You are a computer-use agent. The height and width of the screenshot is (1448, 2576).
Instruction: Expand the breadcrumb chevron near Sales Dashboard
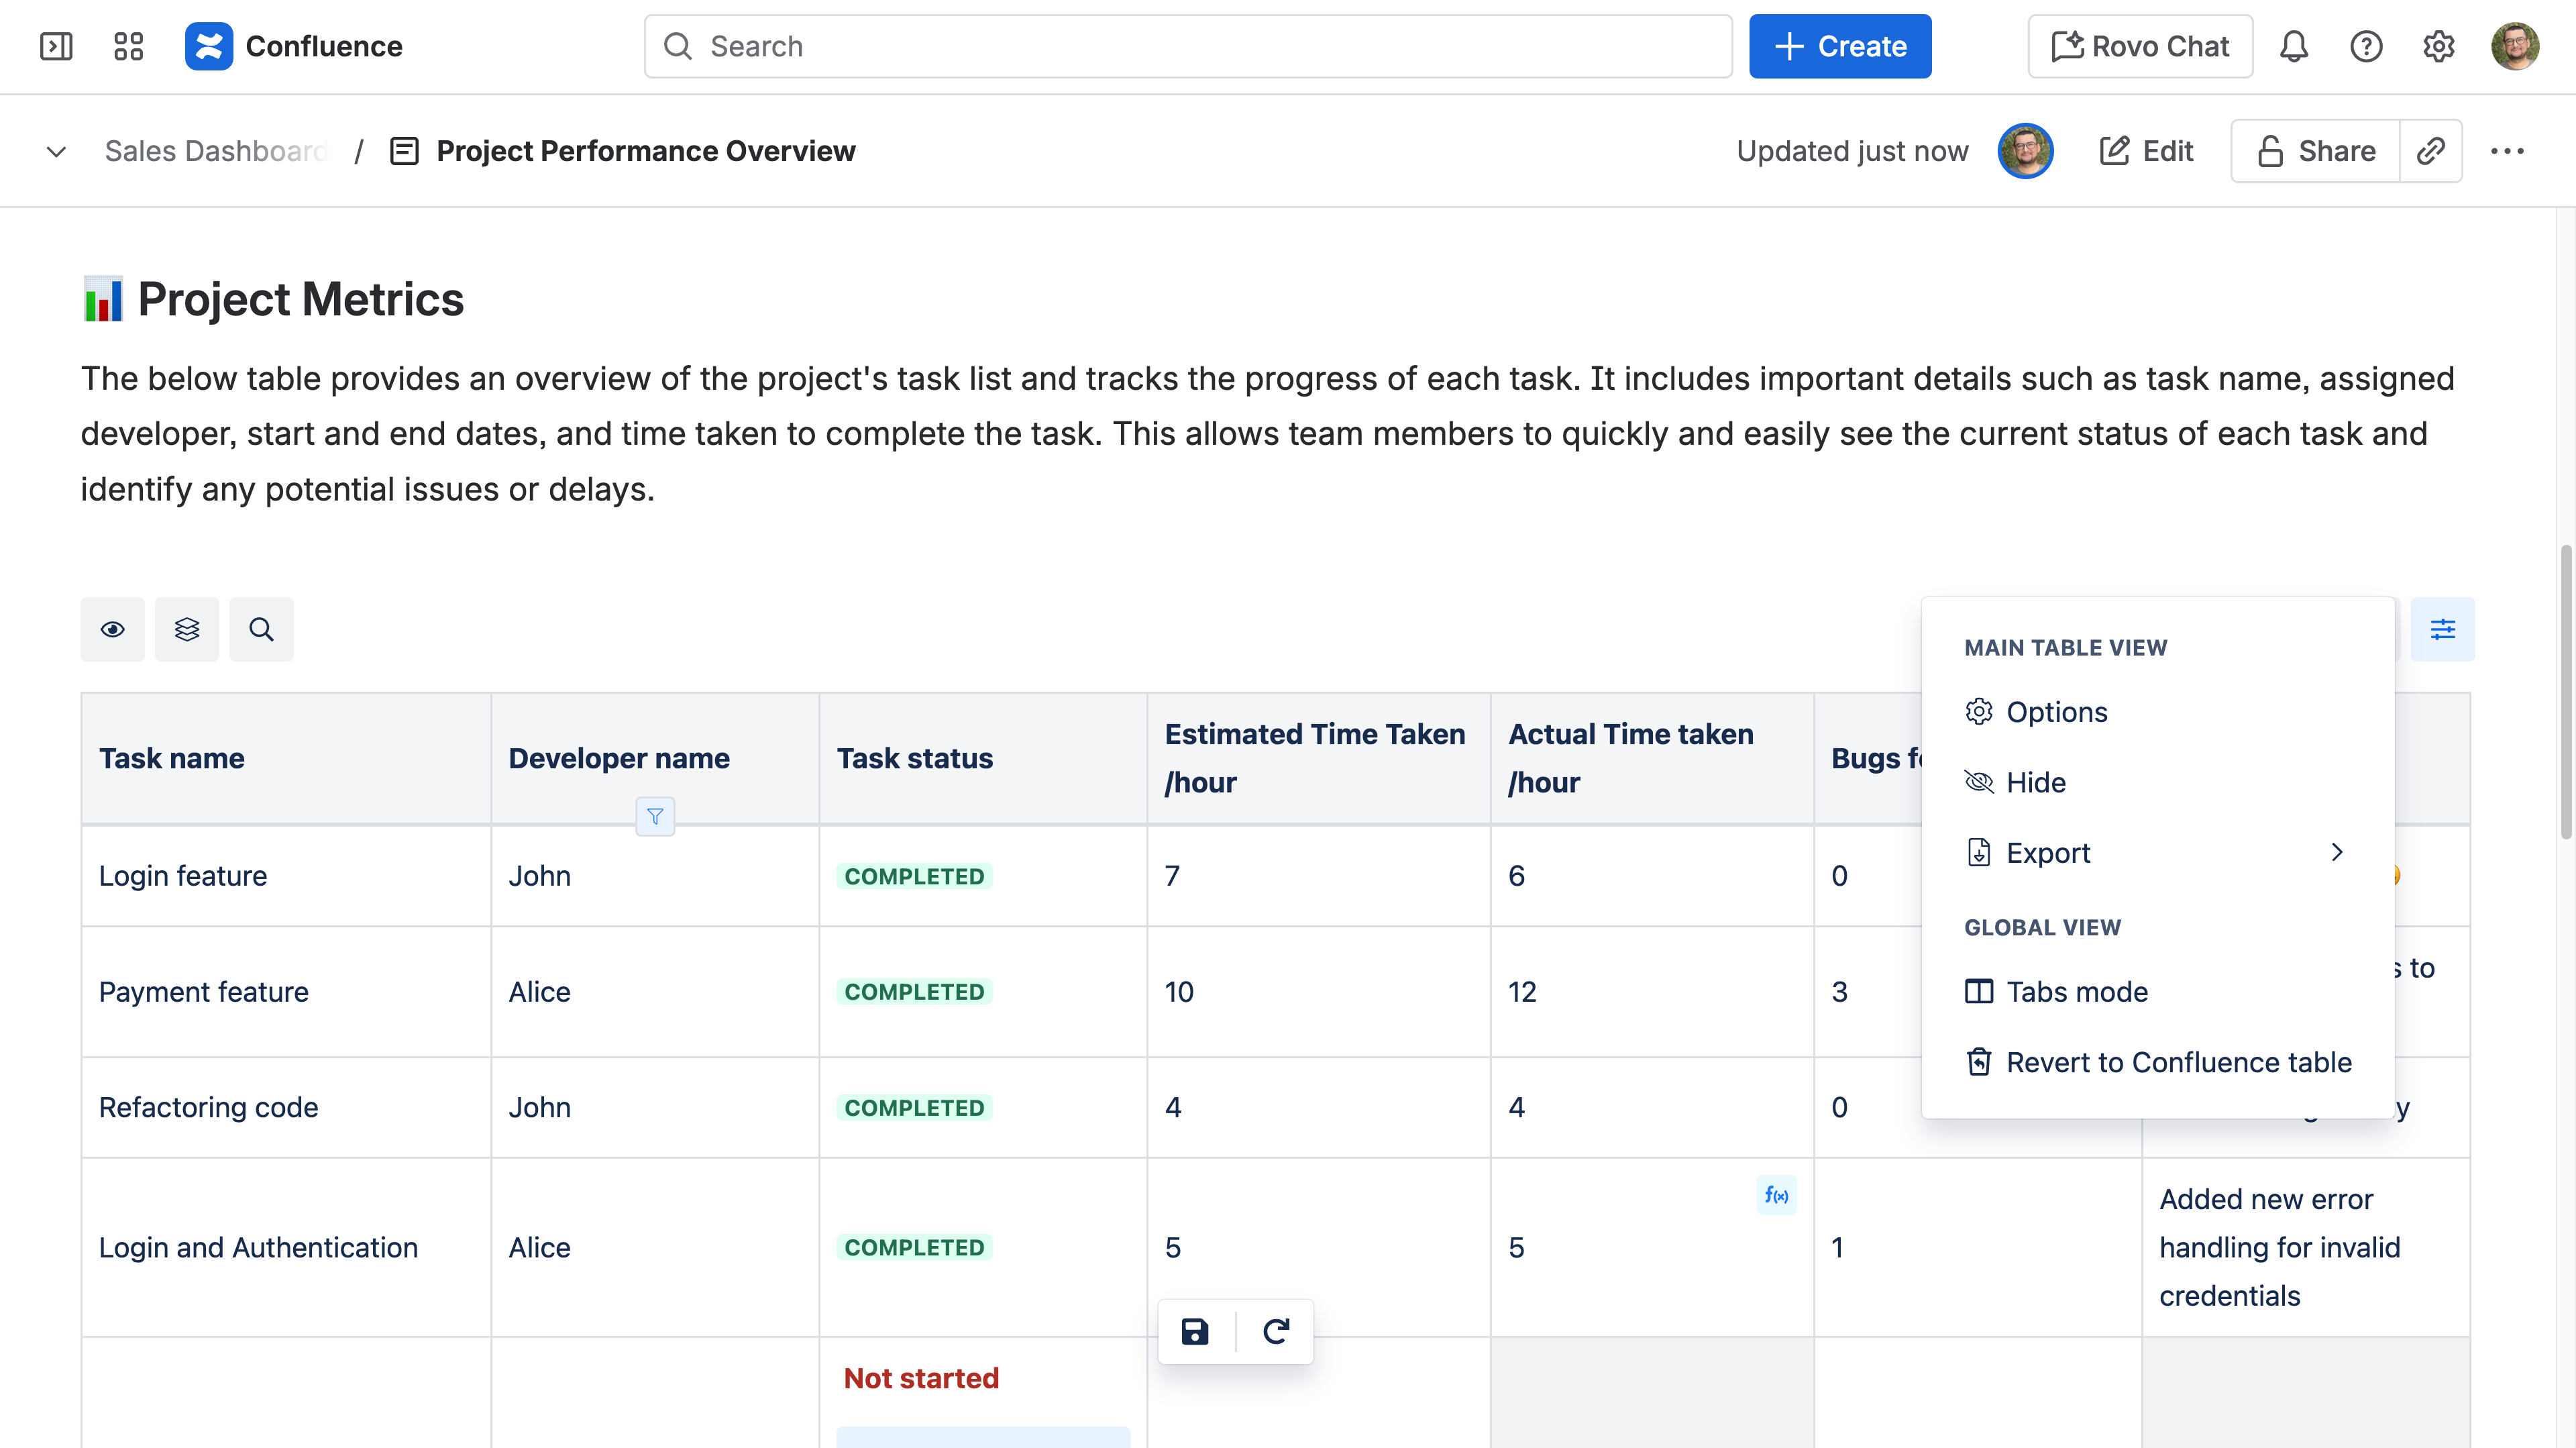click(56, 152)
